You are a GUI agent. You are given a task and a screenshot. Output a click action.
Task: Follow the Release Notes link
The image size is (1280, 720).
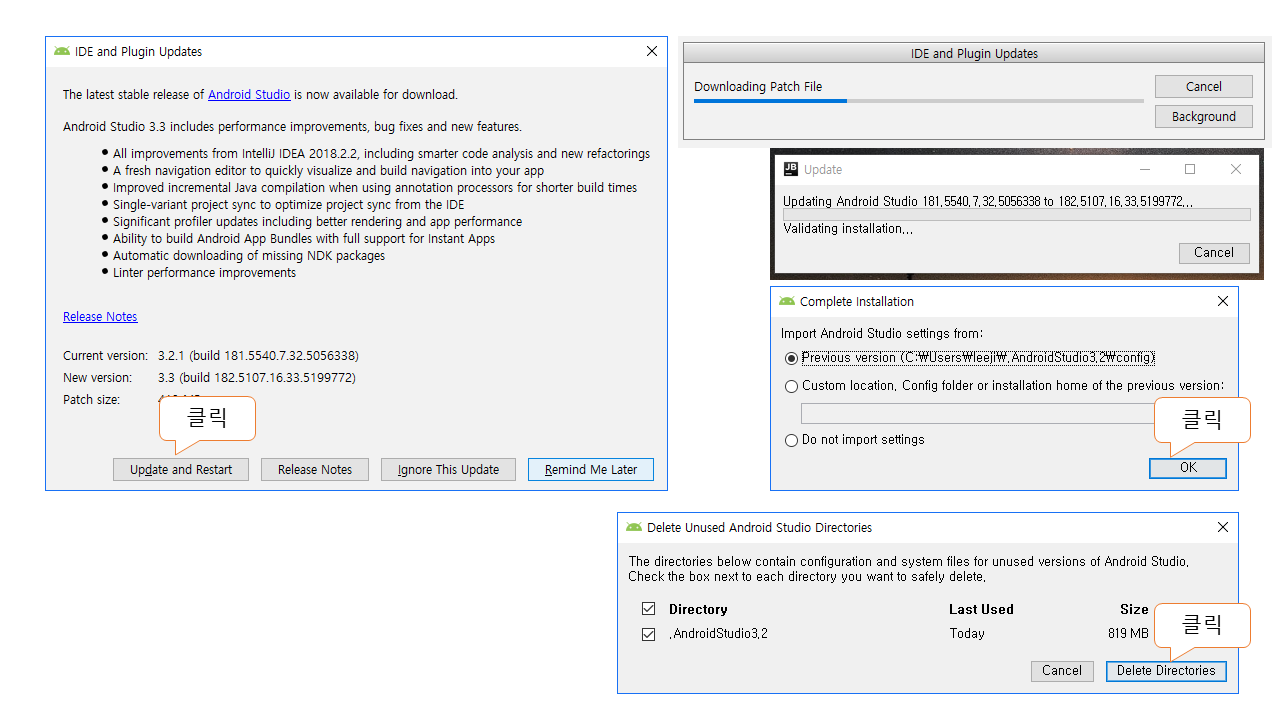[100, 317]
